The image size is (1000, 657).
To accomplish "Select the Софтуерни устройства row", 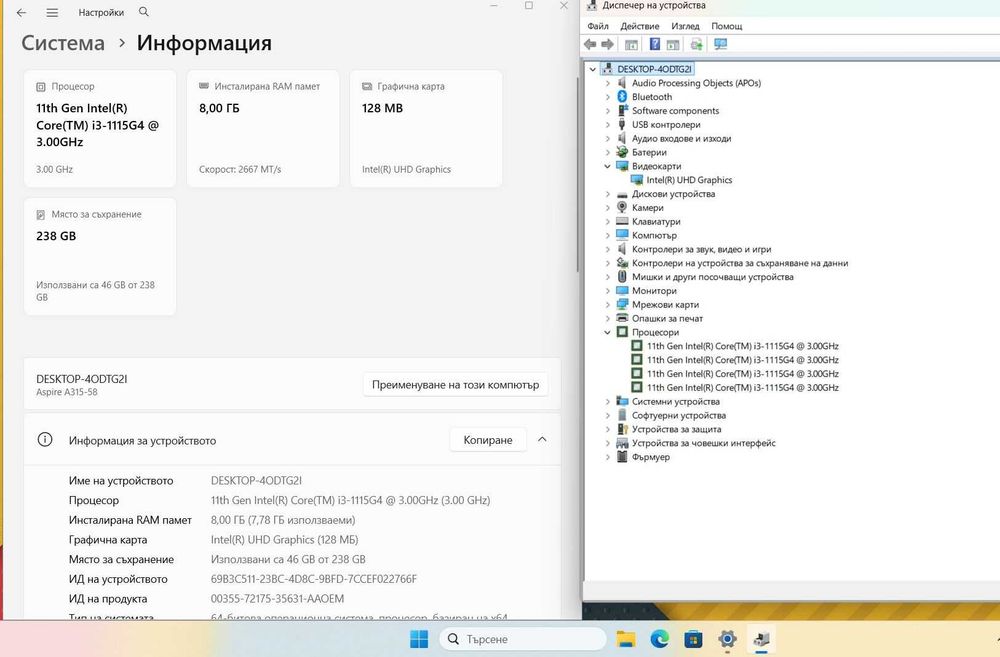I will pyautogui.click(x=679, y=415).
